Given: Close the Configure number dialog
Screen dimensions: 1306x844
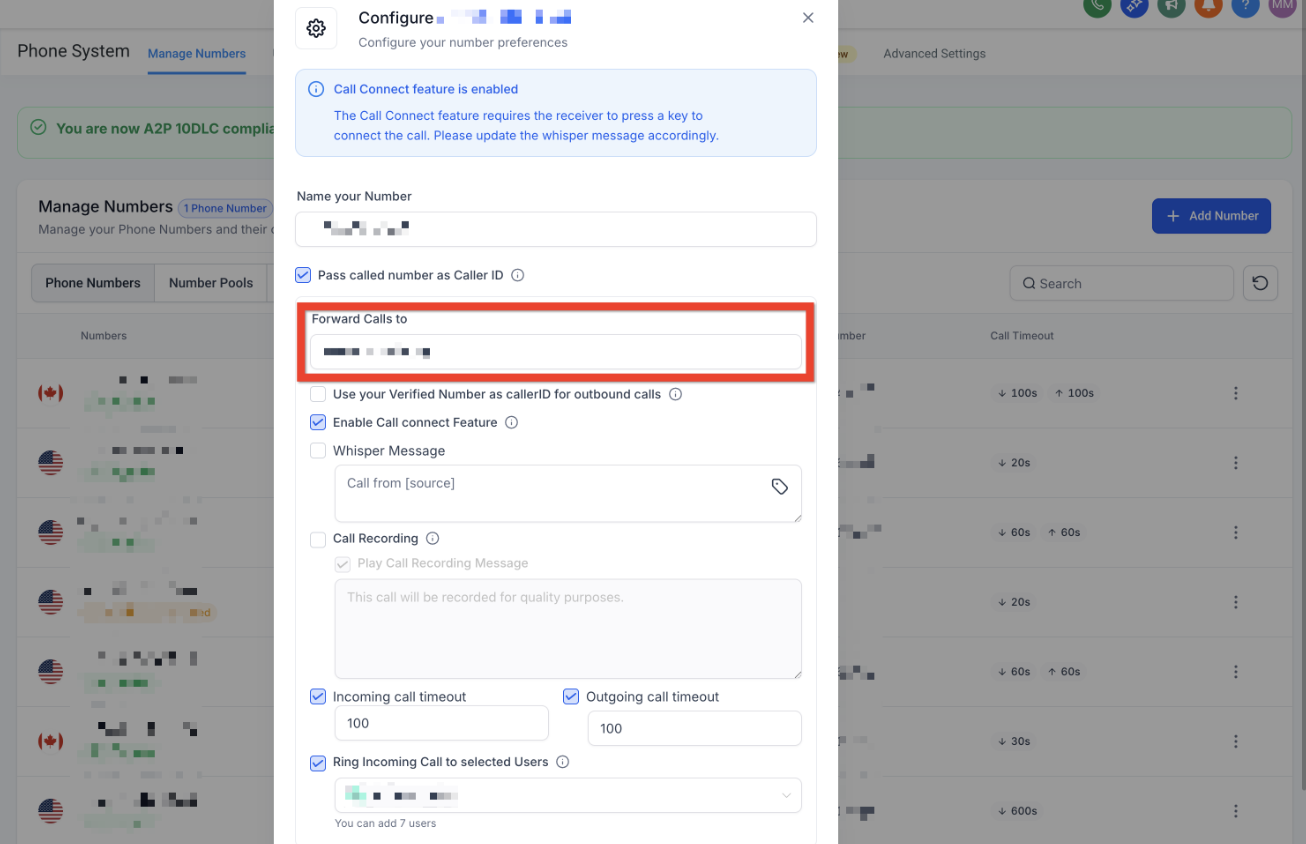Looking at the screenshot, I should click(x=808, y=18).
